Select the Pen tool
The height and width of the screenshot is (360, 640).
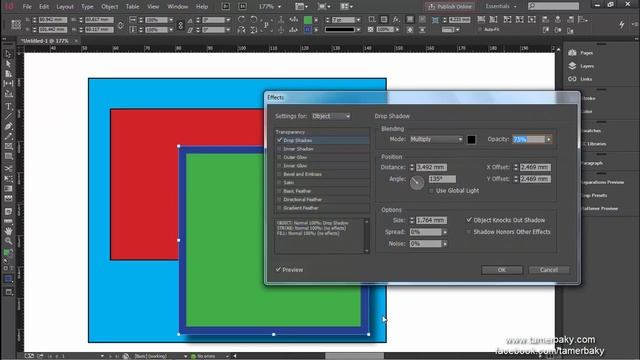[x=8, y=126]
